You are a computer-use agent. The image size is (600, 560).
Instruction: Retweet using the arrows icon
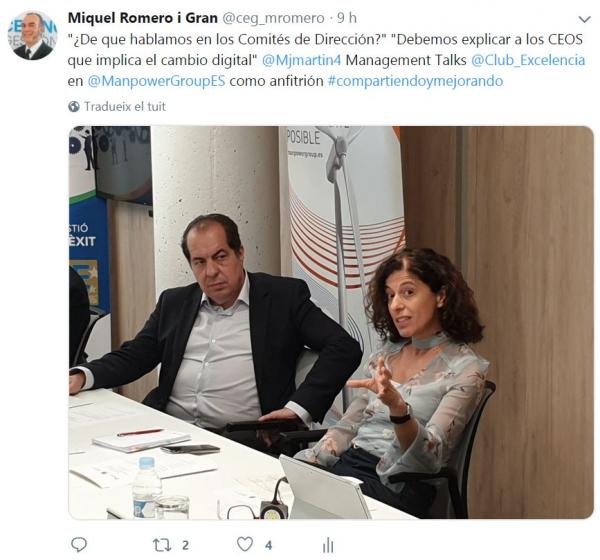pyautogui.click(x=162, y=545)
